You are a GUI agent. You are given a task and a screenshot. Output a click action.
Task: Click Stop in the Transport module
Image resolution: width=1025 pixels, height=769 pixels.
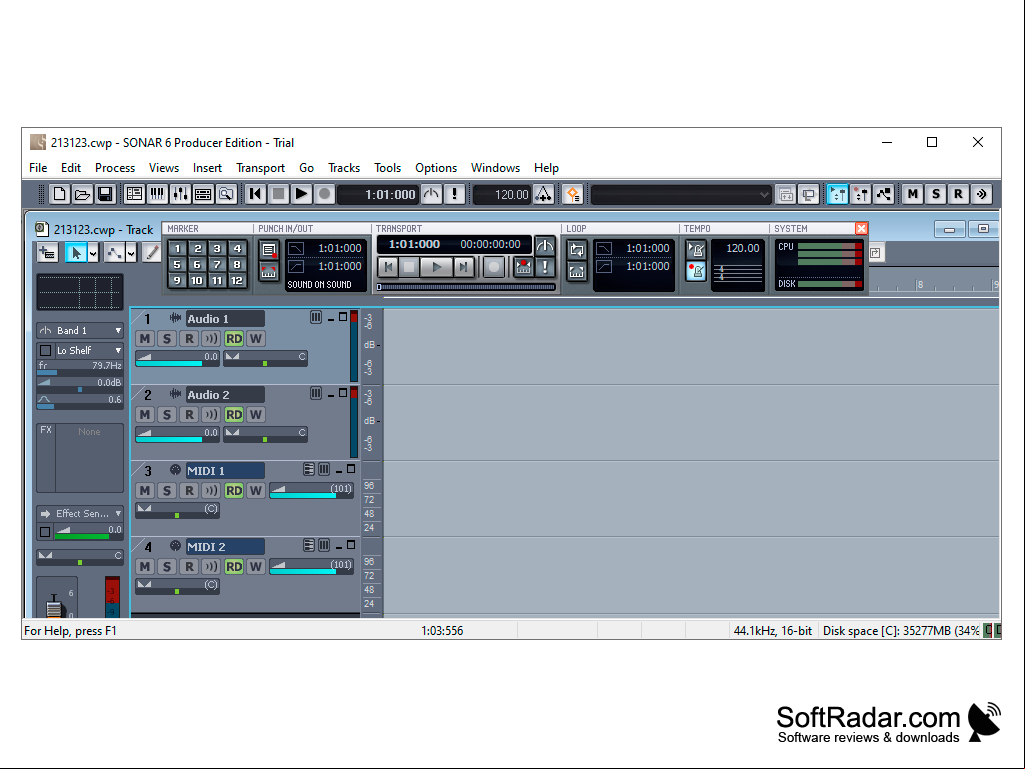coord(409,267)
